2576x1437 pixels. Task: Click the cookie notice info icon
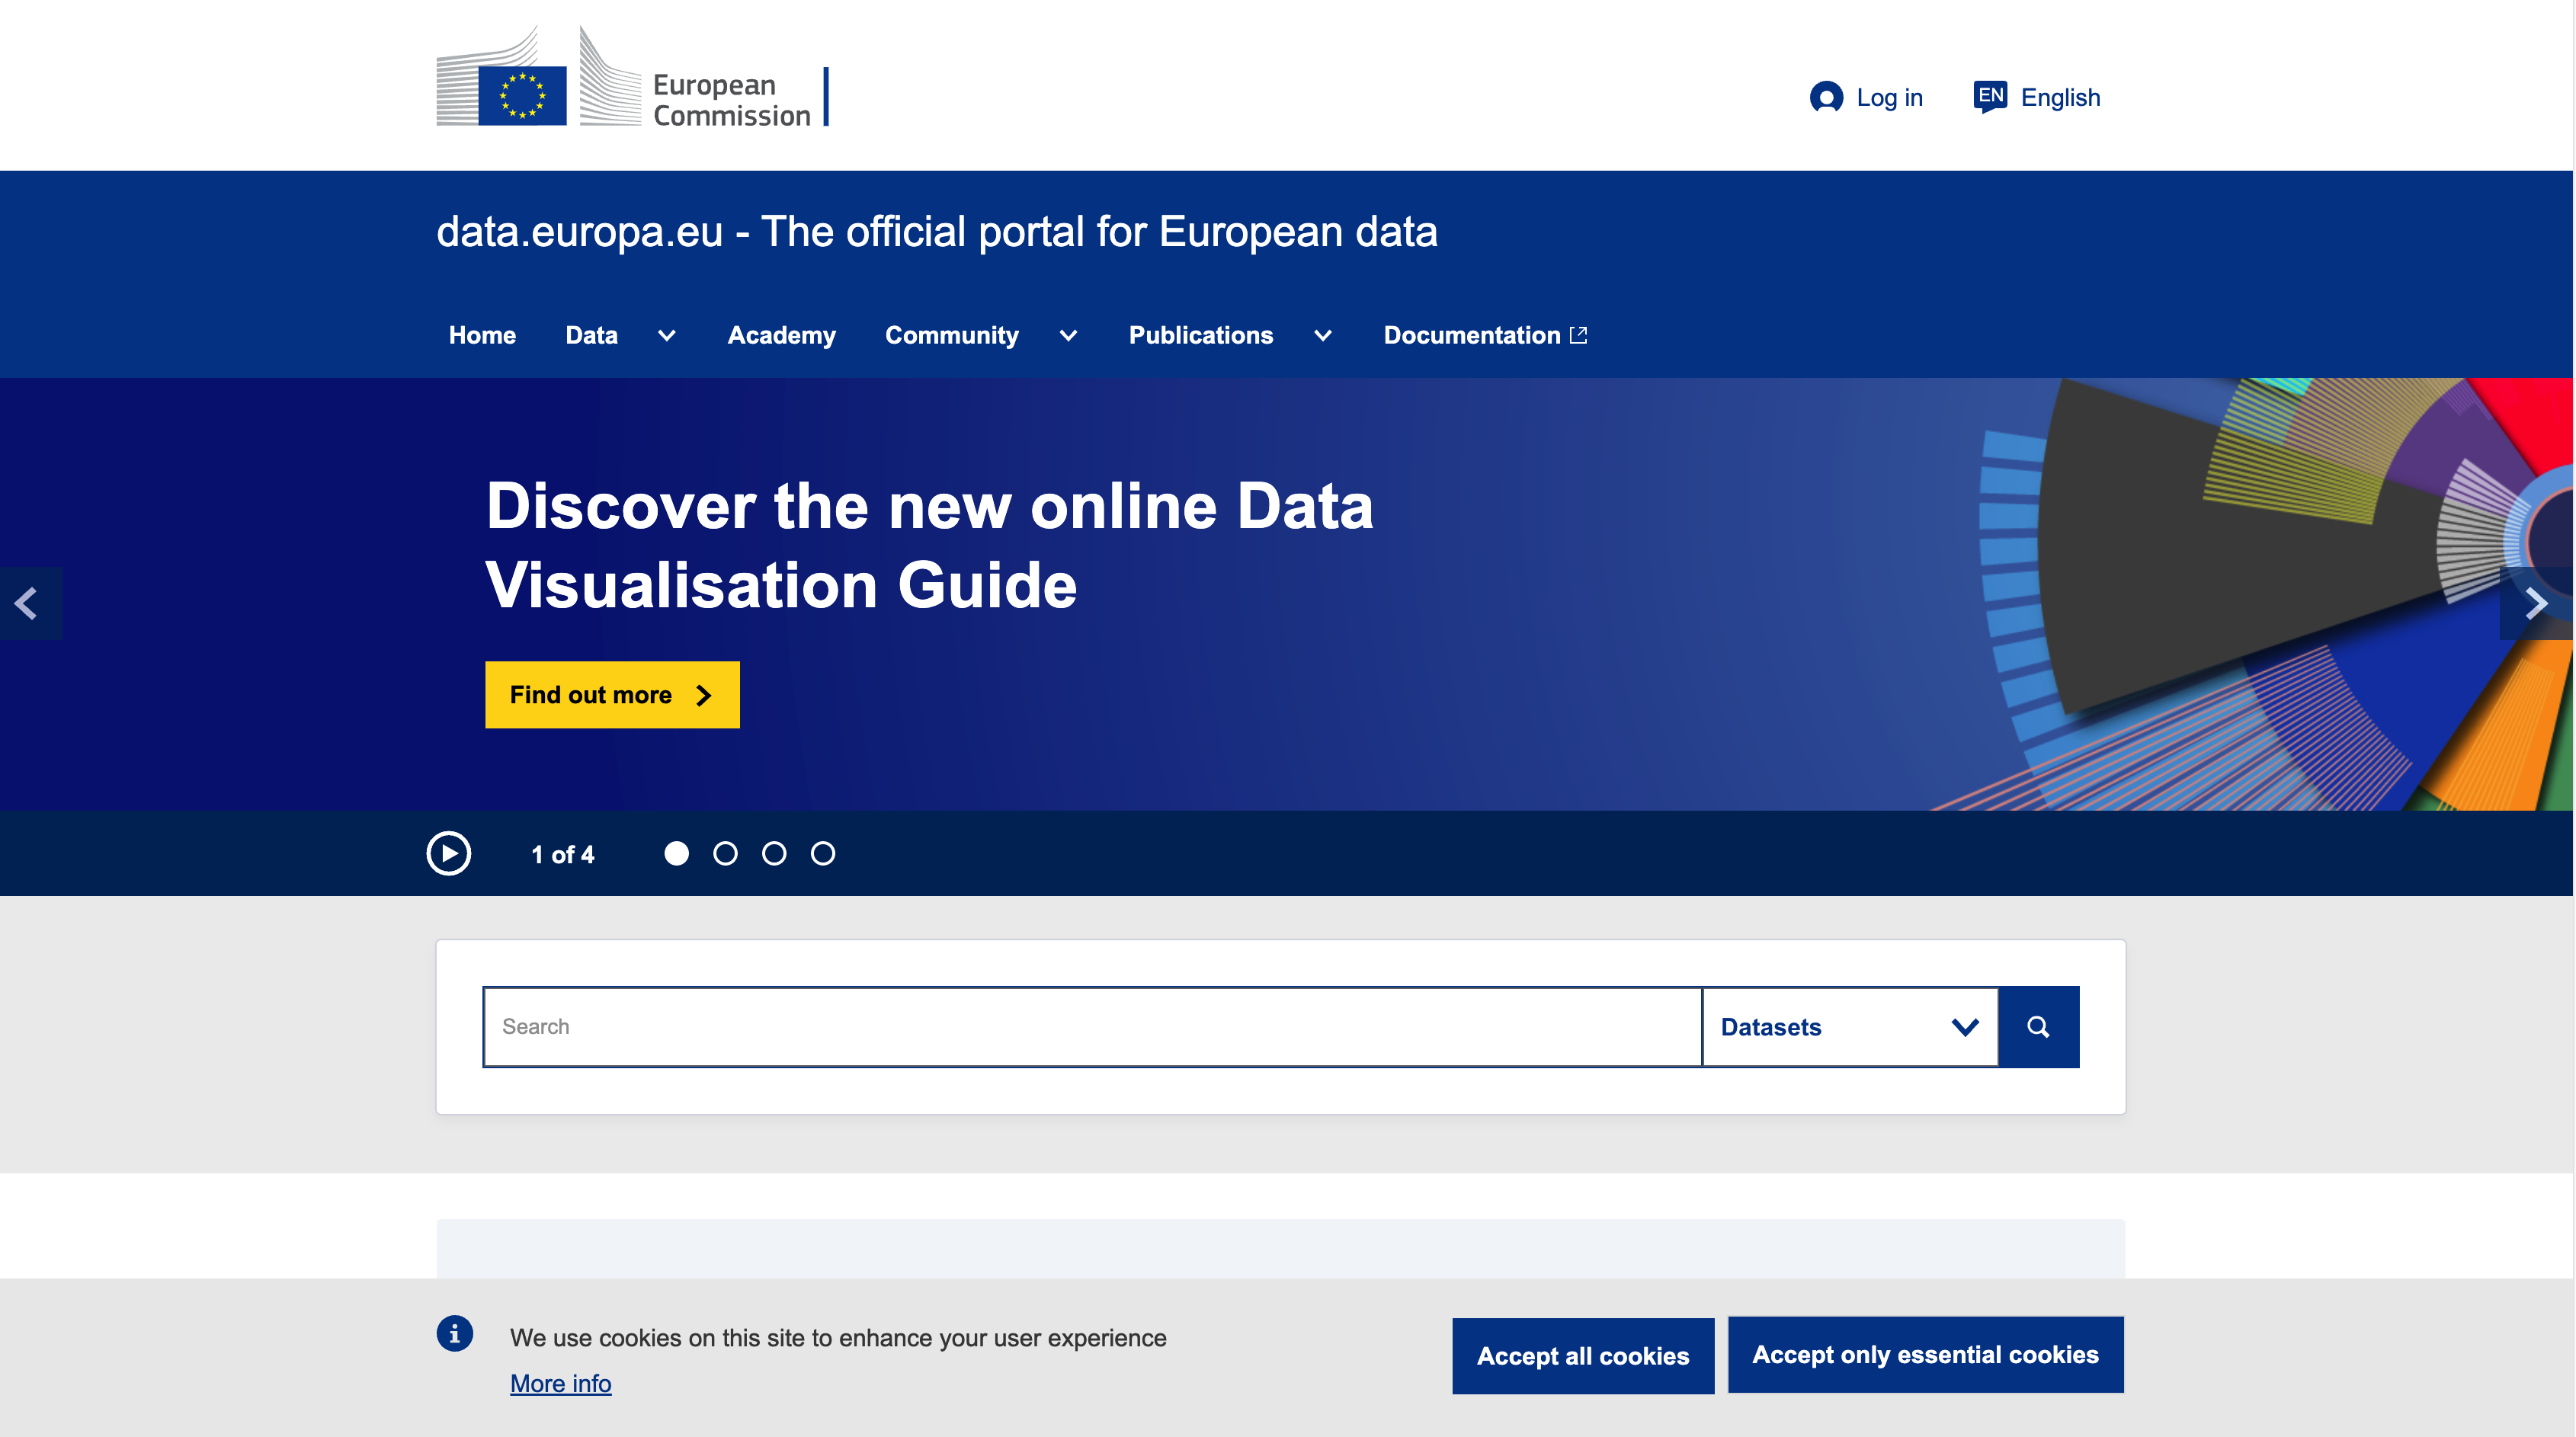[x=454, y=1333]
